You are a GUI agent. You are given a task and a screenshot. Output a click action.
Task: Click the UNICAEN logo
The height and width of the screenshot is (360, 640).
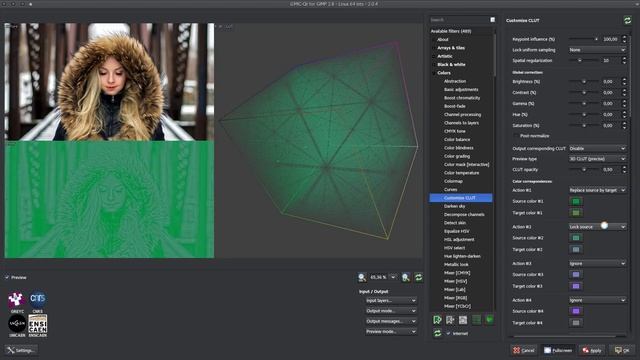tap(17, 323)
